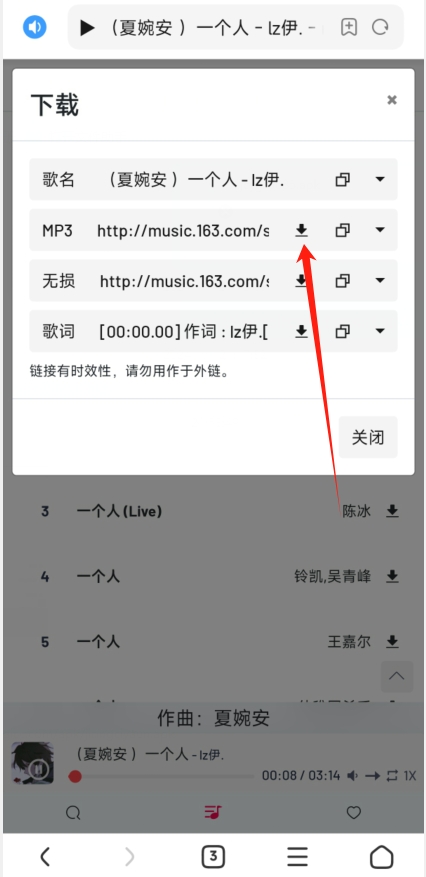Copy the MP3 link
This screenshot has width=426, height=877.
(343, 230)
